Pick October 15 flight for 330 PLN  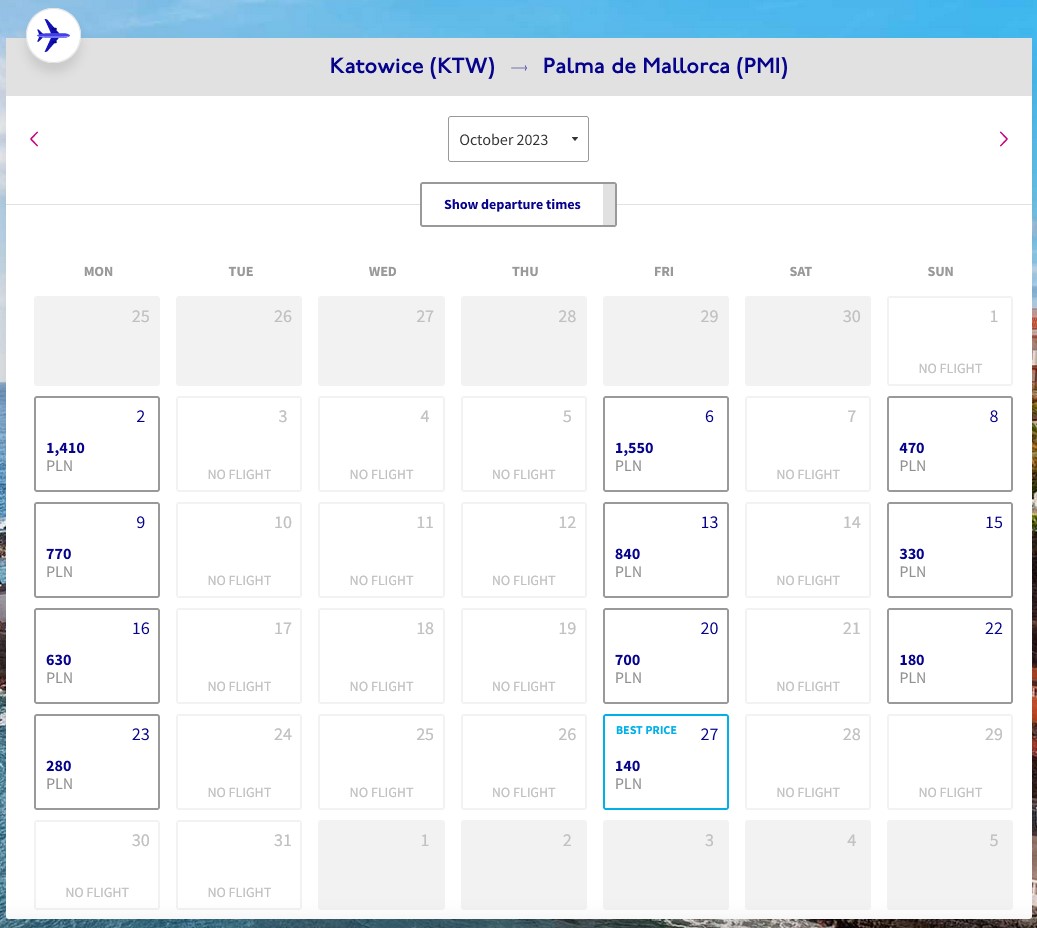point(950,550)
